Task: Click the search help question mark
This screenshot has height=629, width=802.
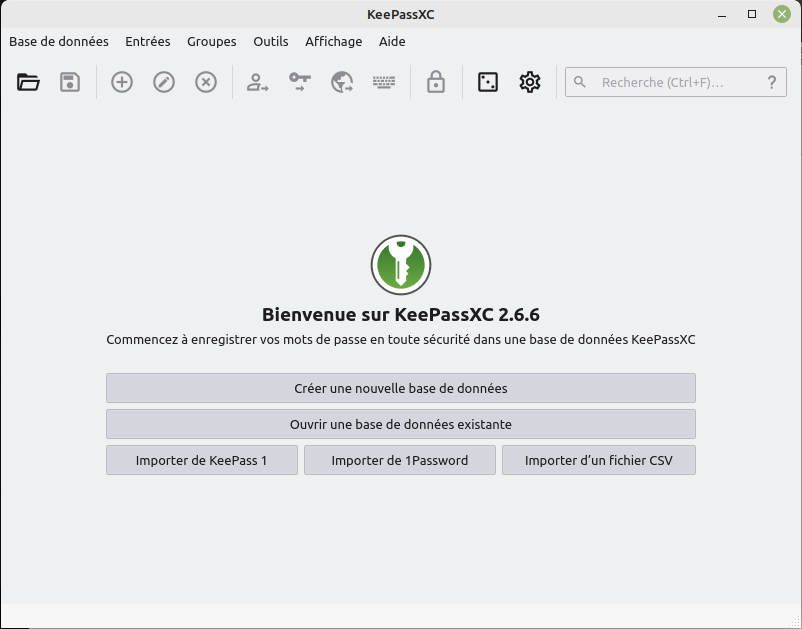Action: click(772, 82)
